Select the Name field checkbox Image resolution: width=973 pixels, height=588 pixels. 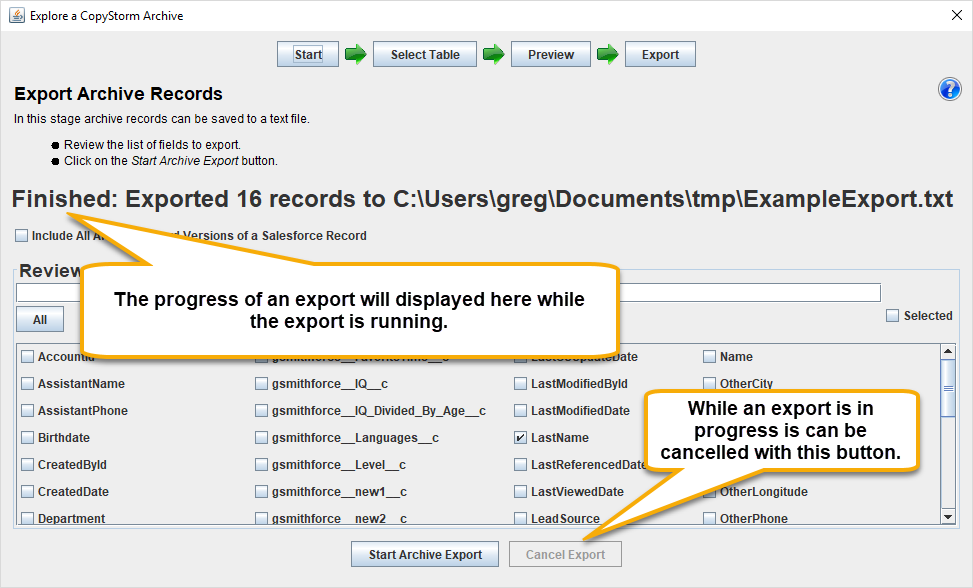[709, 357]
